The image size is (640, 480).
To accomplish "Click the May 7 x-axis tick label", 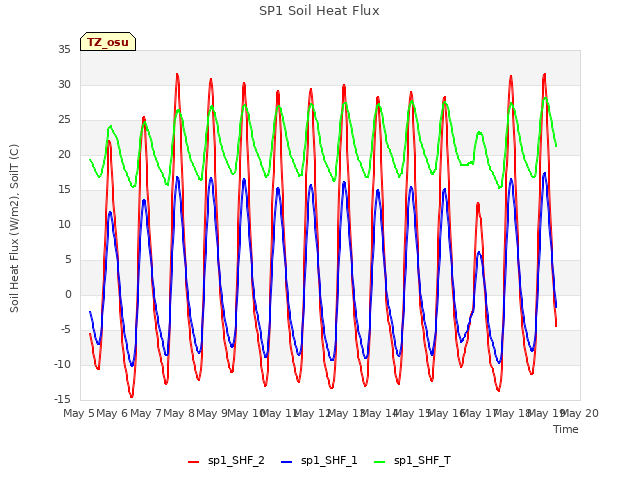I will (145, 413).
